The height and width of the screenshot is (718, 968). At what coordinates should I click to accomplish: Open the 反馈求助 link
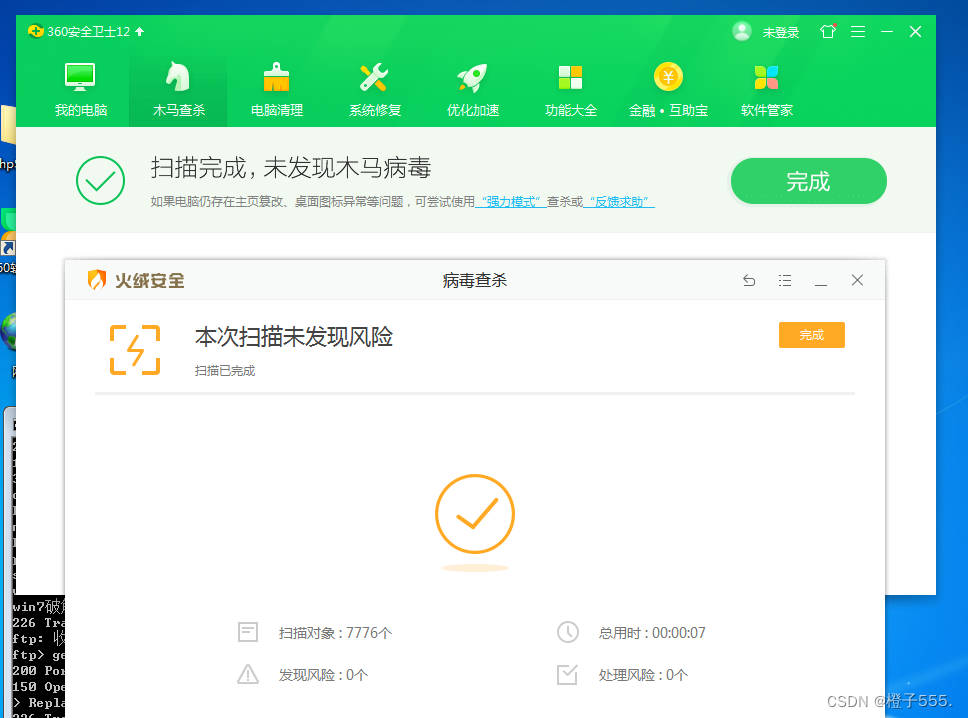(619, 202)
